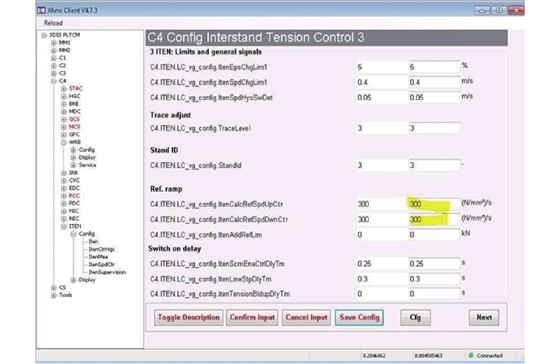Select the MDC tree item
Screen dimensions: 560x364
point(74,111)
